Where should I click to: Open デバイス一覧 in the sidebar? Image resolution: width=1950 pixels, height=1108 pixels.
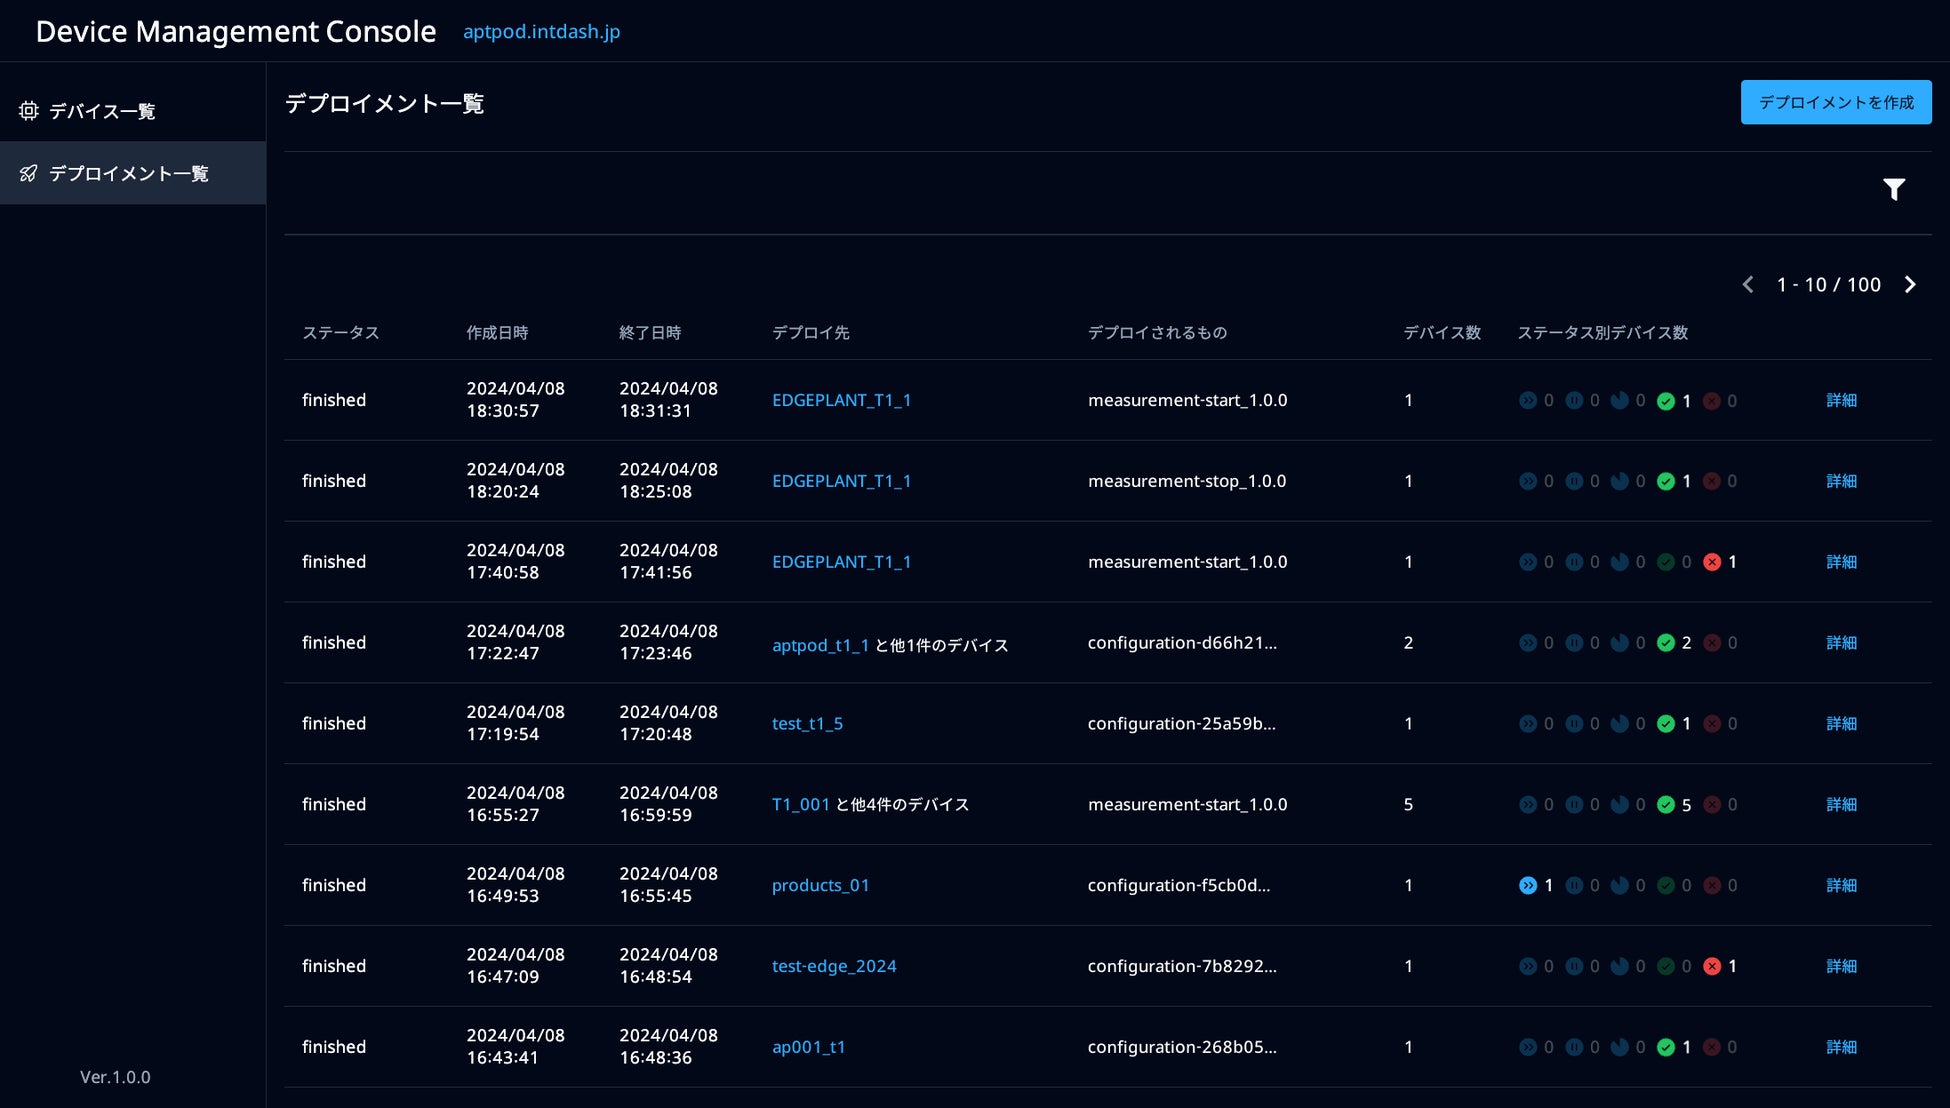point(102,111)
